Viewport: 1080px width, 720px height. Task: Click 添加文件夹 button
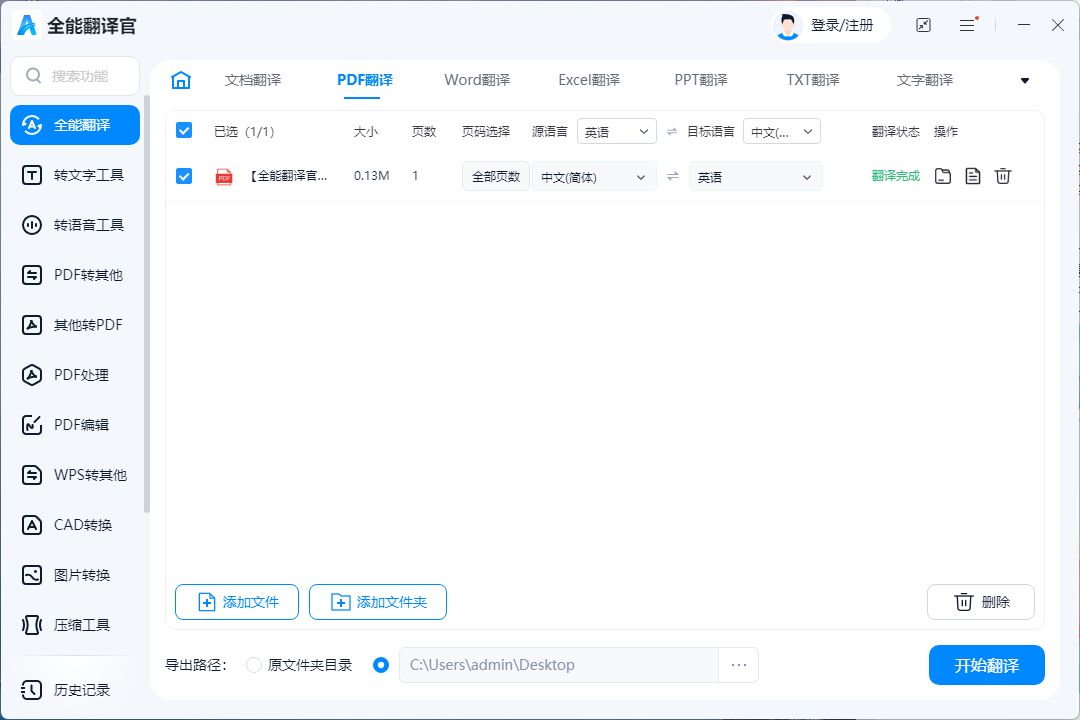377,602
